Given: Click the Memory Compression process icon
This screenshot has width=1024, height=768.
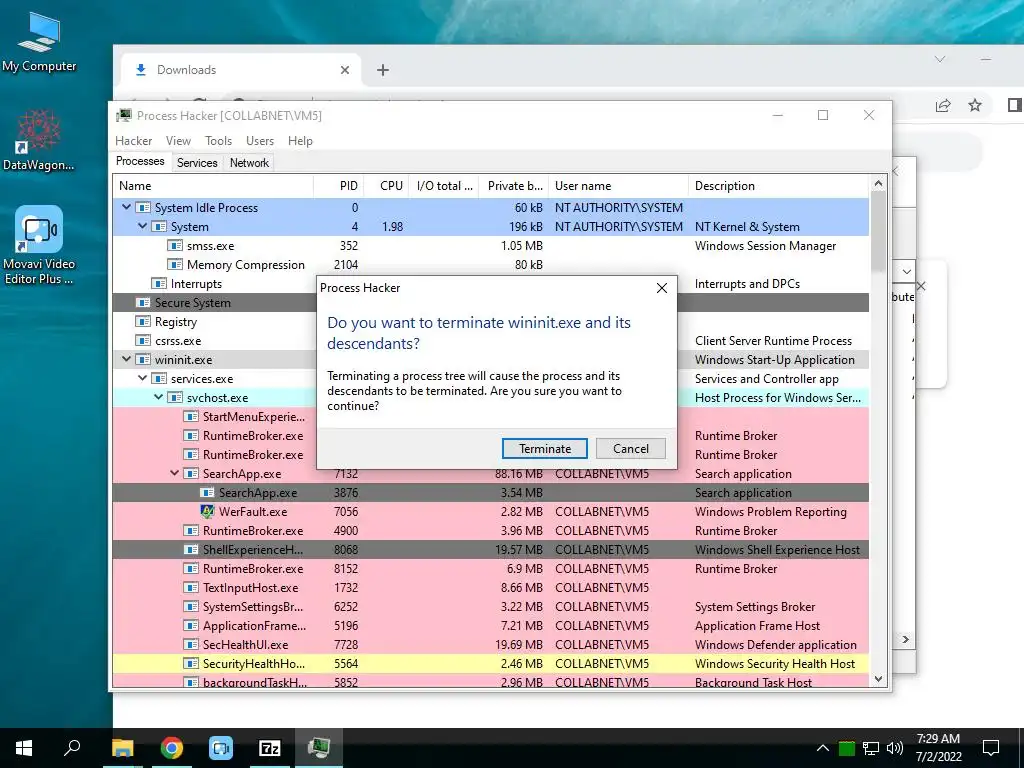Looking at the screenshot, I should coord(174,264).
